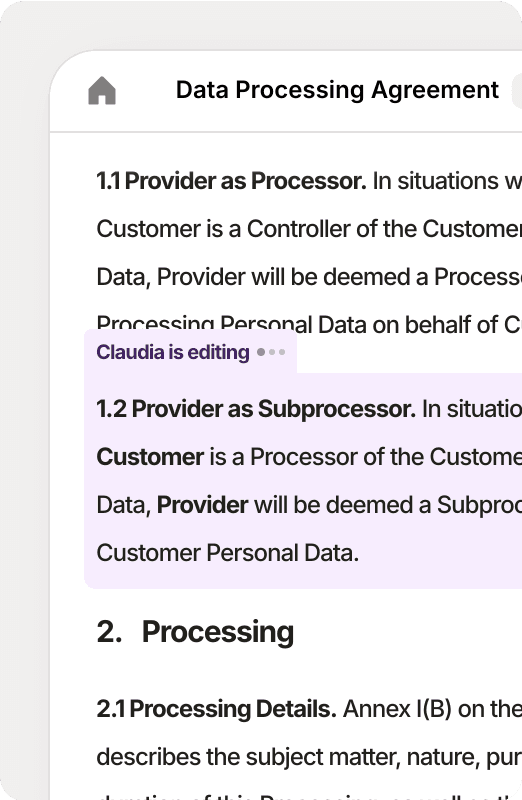
Task: Click "Processing Personal Data on behalf" line
Action: [x=309, y=323]
